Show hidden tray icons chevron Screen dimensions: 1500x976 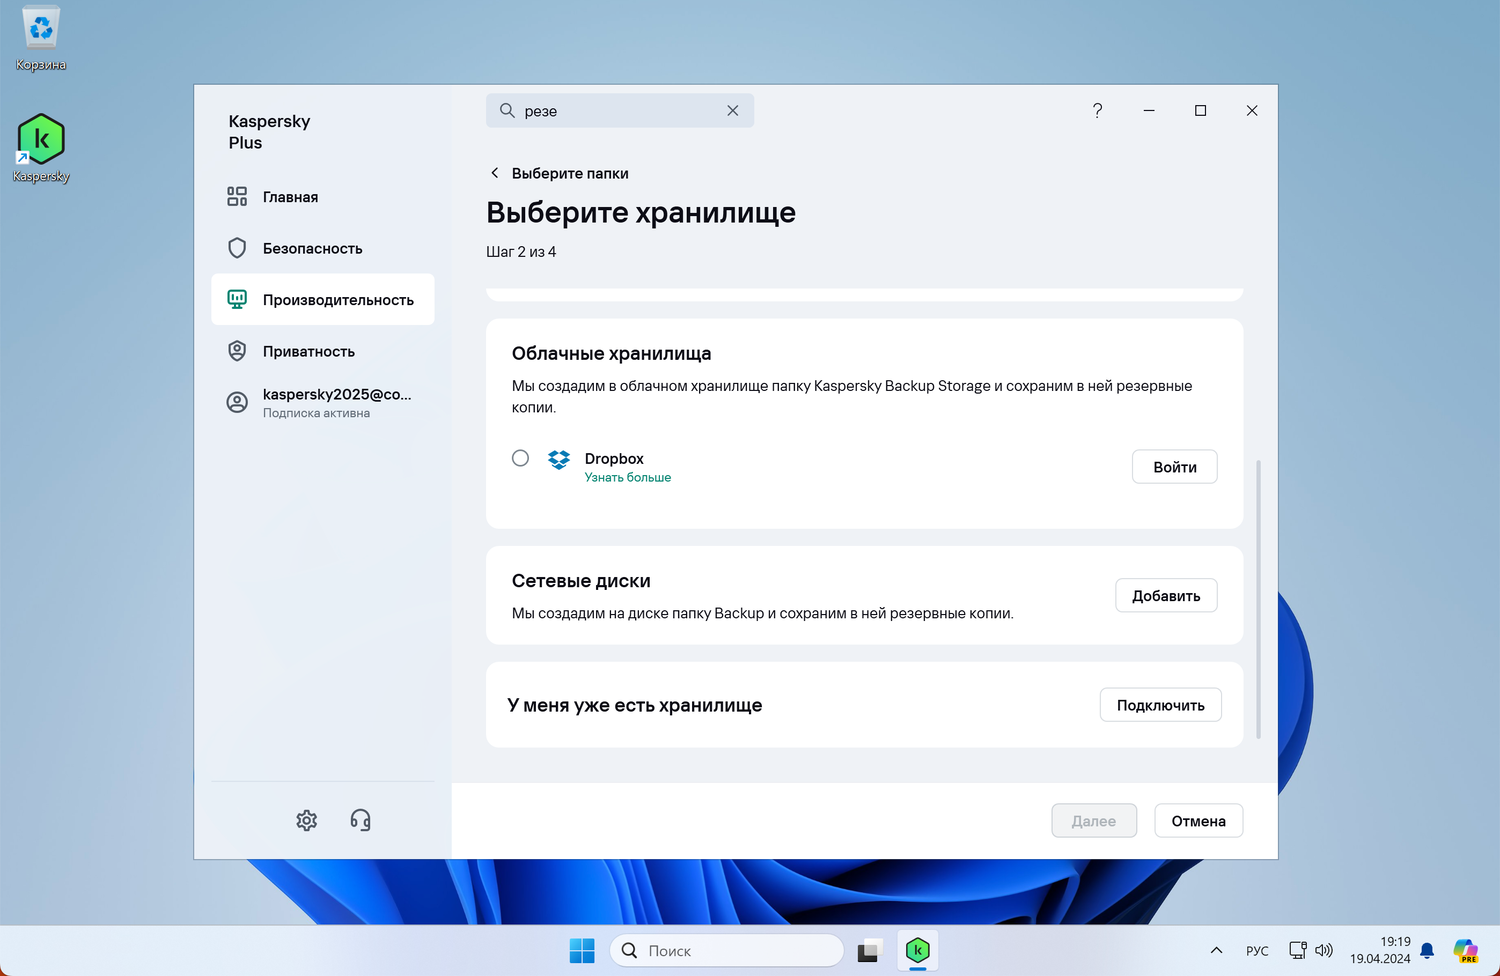[x=1216, y=950]
